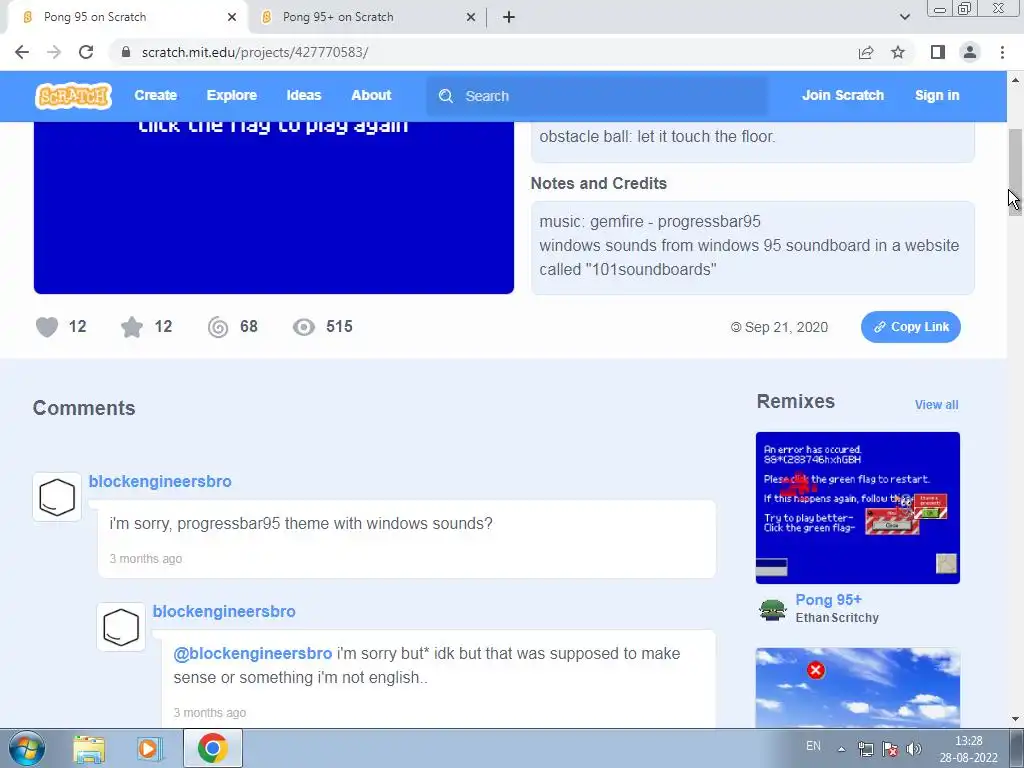The image size is (1024, 768).
Task: Close the Pong 95+ on Scratch tab
Action: click(471, 17)
